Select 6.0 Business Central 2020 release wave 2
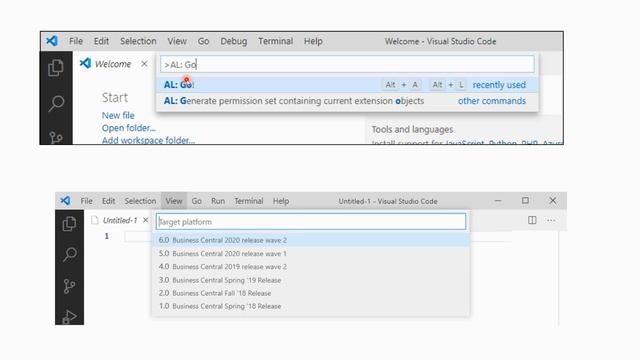Image resolution: width=640 pixels, height=360 pixels. (x=311, y=240)
